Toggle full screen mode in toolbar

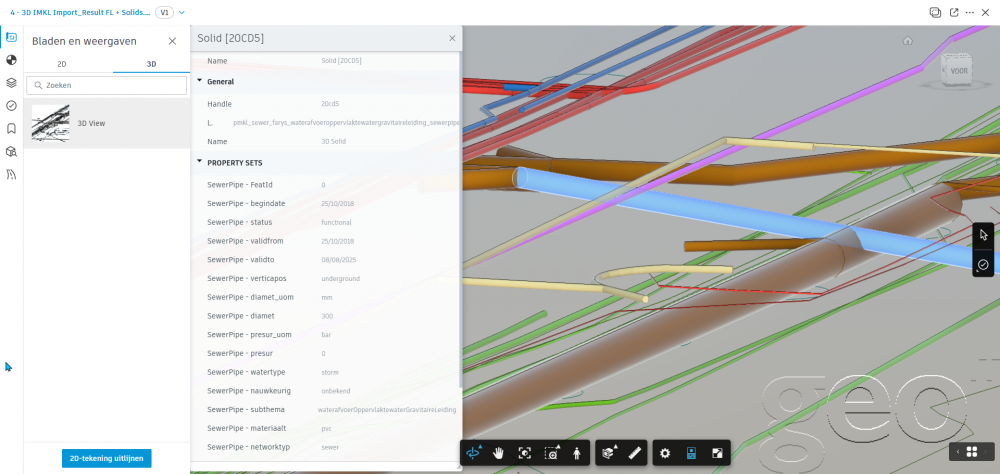[x=717, y=453]
